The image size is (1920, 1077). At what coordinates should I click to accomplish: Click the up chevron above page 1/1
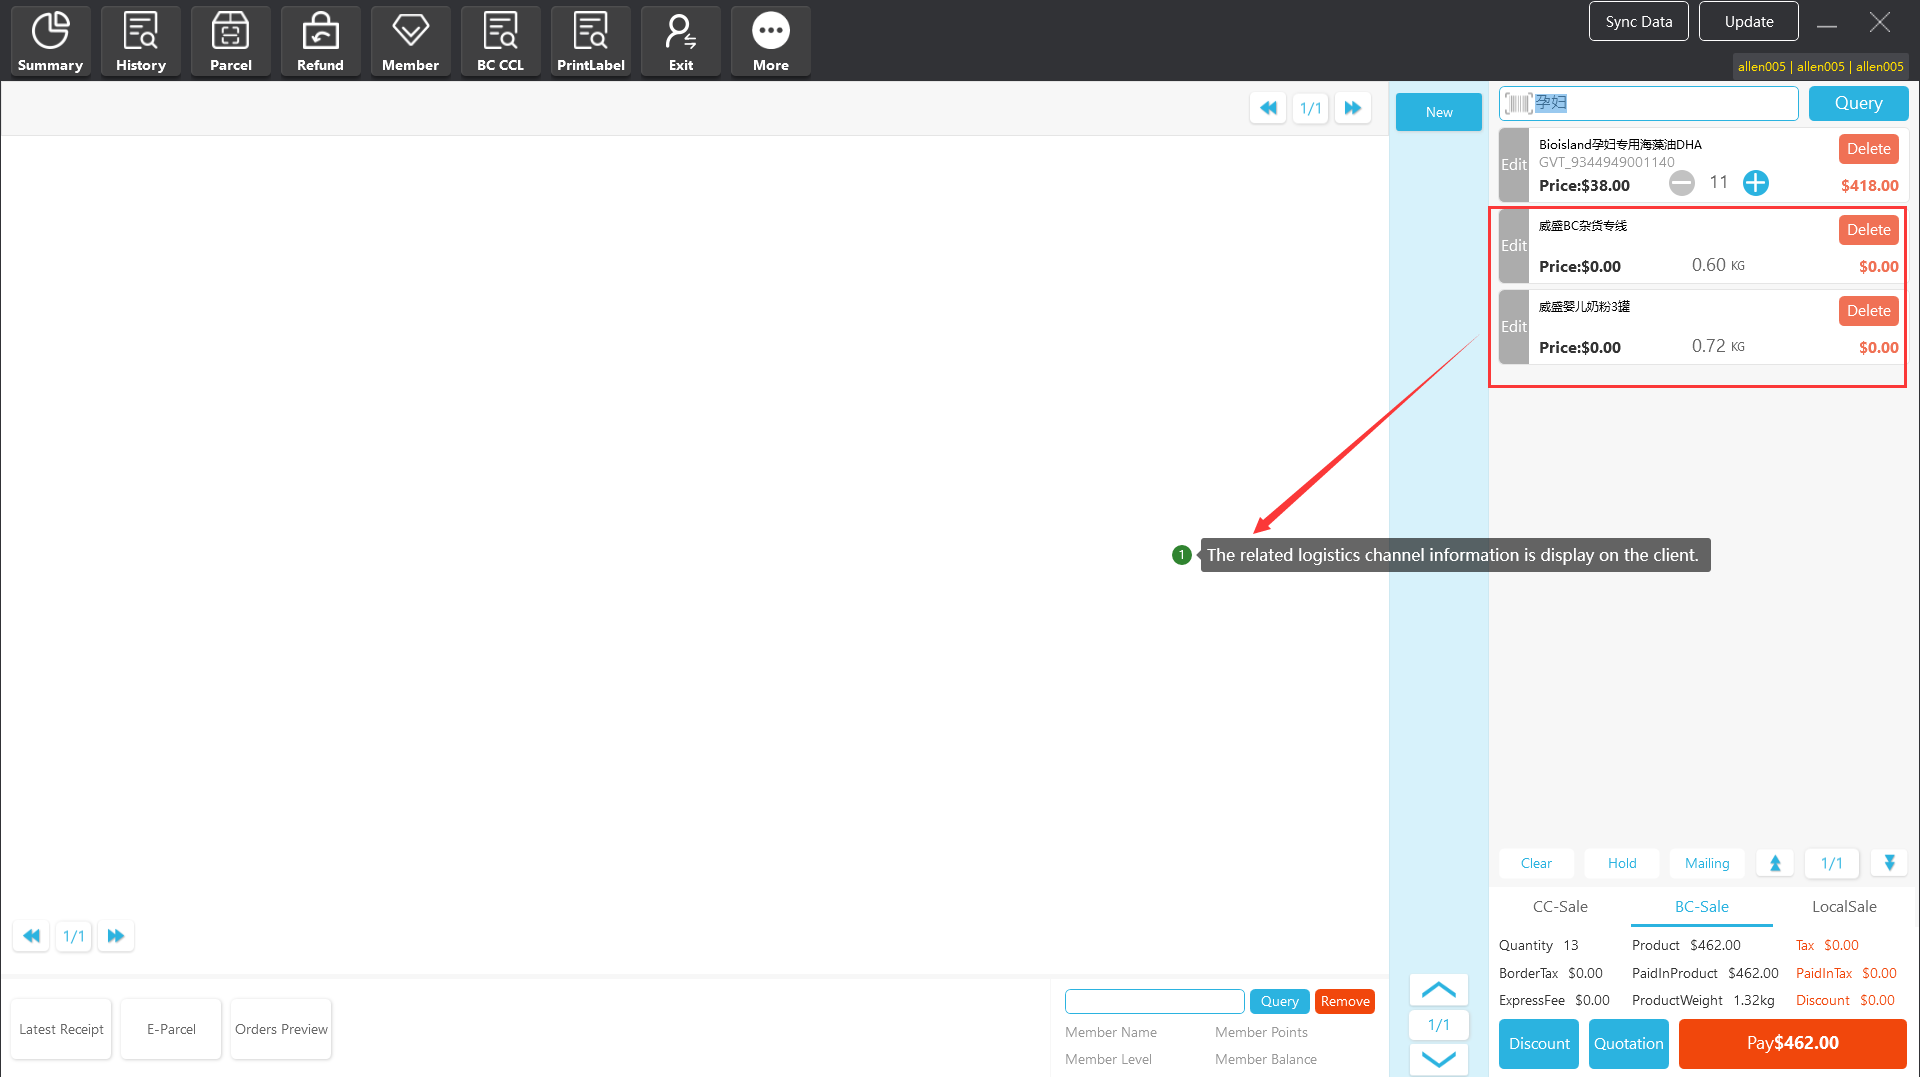[x=1438, y=990]
